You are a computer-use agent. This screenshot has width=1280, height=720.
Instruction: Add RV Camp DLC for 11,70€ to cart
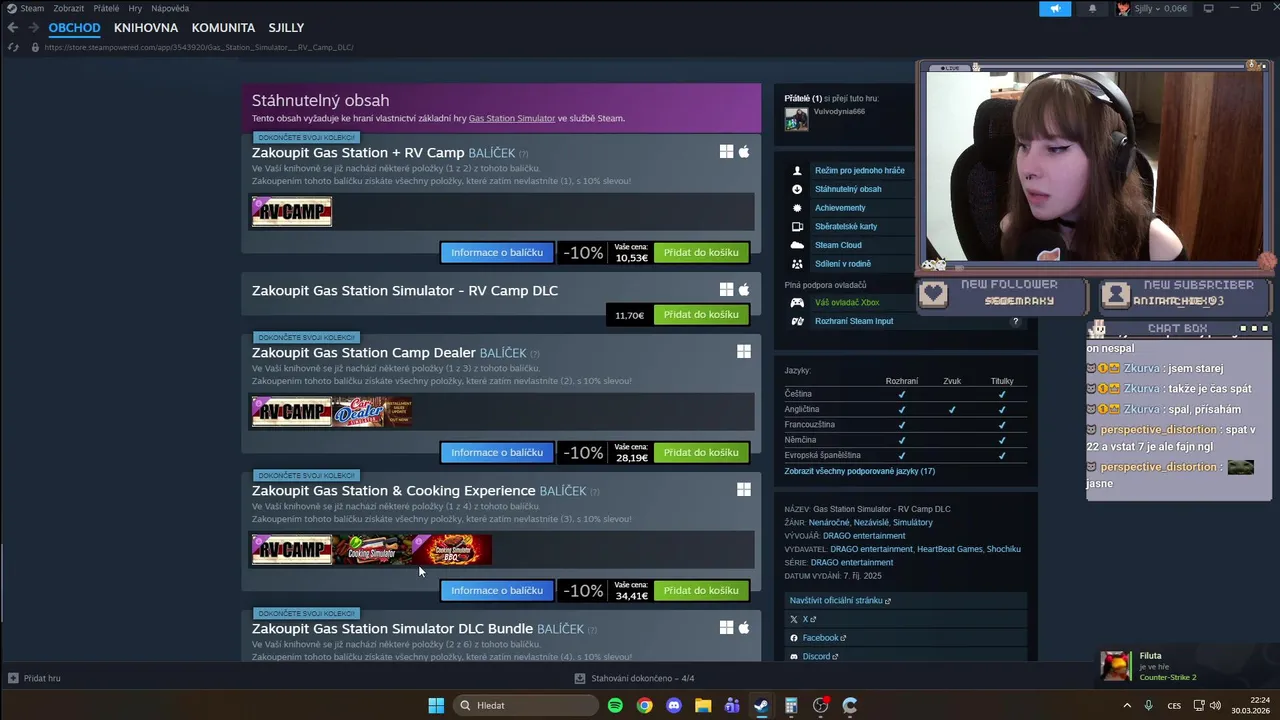pyautogui.click(x=701, y=315)
